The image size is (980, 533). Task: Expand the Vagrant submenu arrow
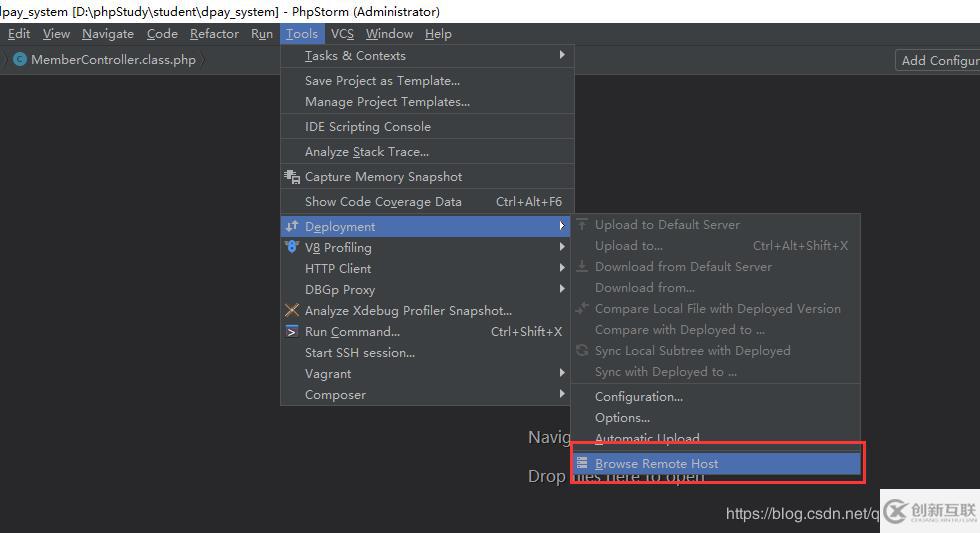pos(562,373)
